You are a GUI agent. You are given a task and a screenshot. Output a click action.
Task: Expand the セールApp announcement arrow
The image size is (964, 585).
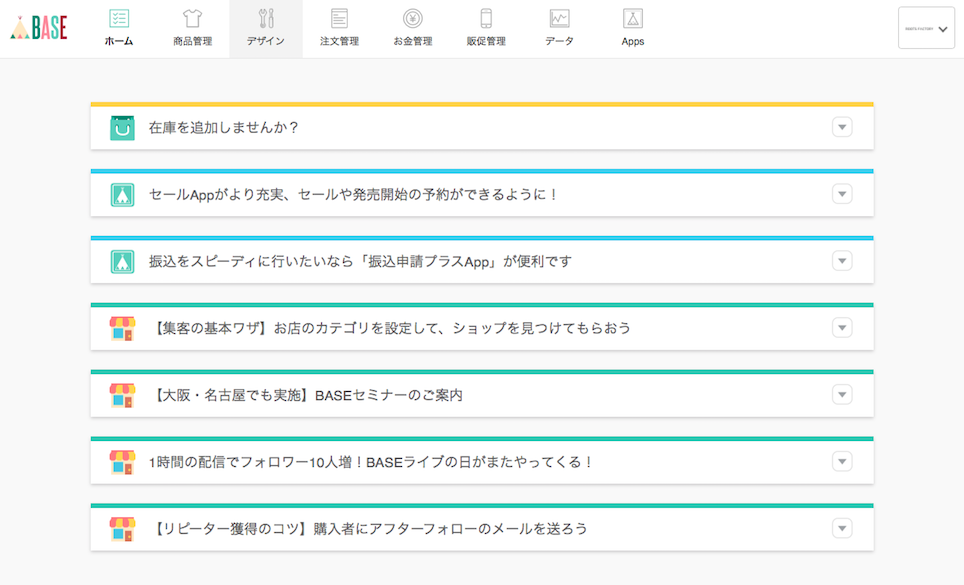tap(842, 194)
